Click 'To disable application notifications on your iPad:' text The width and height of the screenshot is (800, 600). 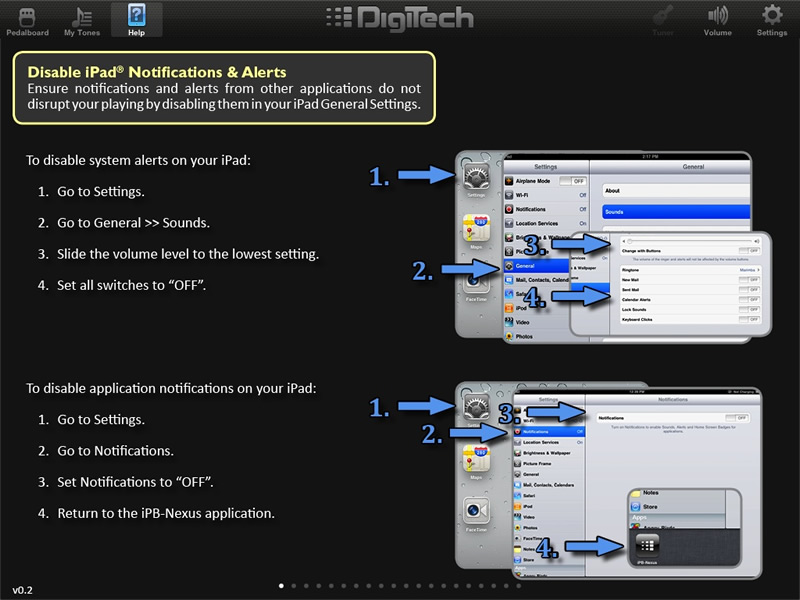171,388
